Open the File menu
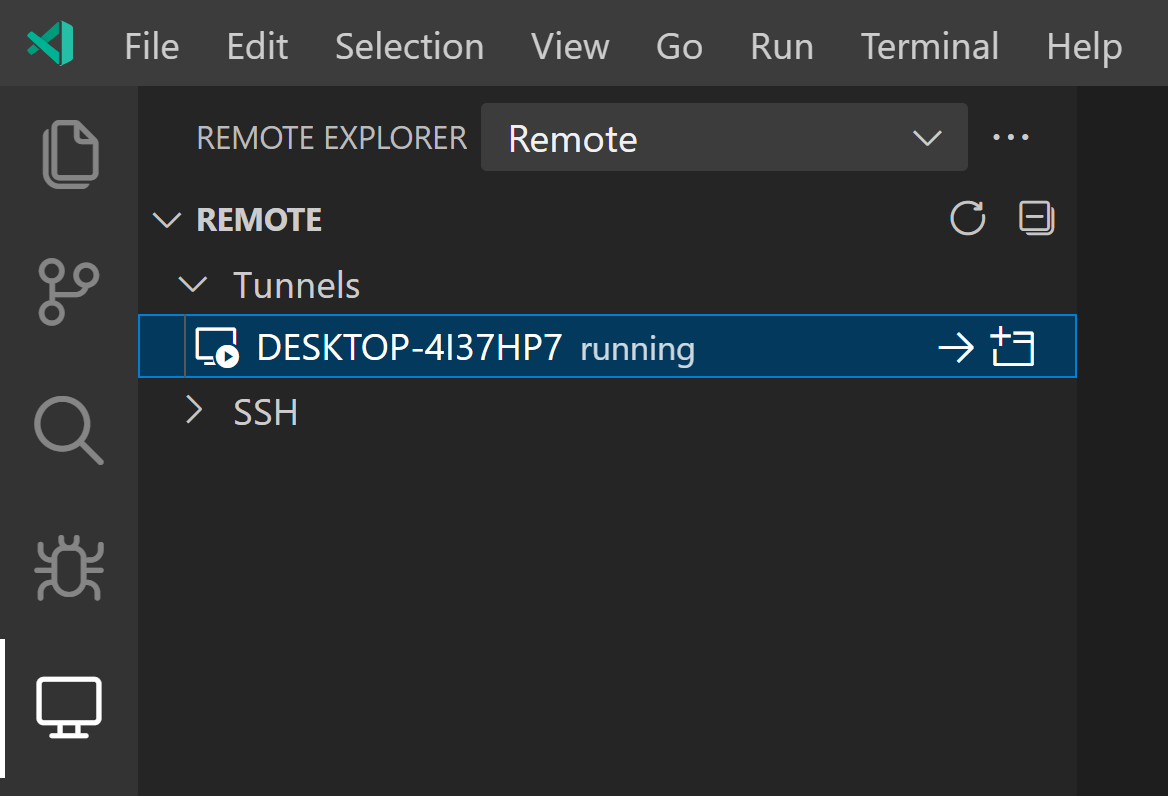The image size is (1168, 796). 151,46
